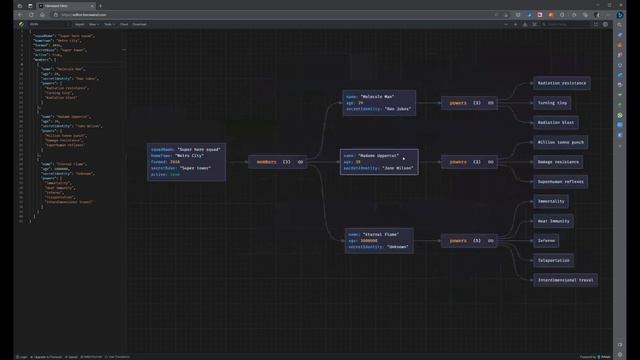
Task: Select the Molecule Man object node
Action: pos(379,103)
